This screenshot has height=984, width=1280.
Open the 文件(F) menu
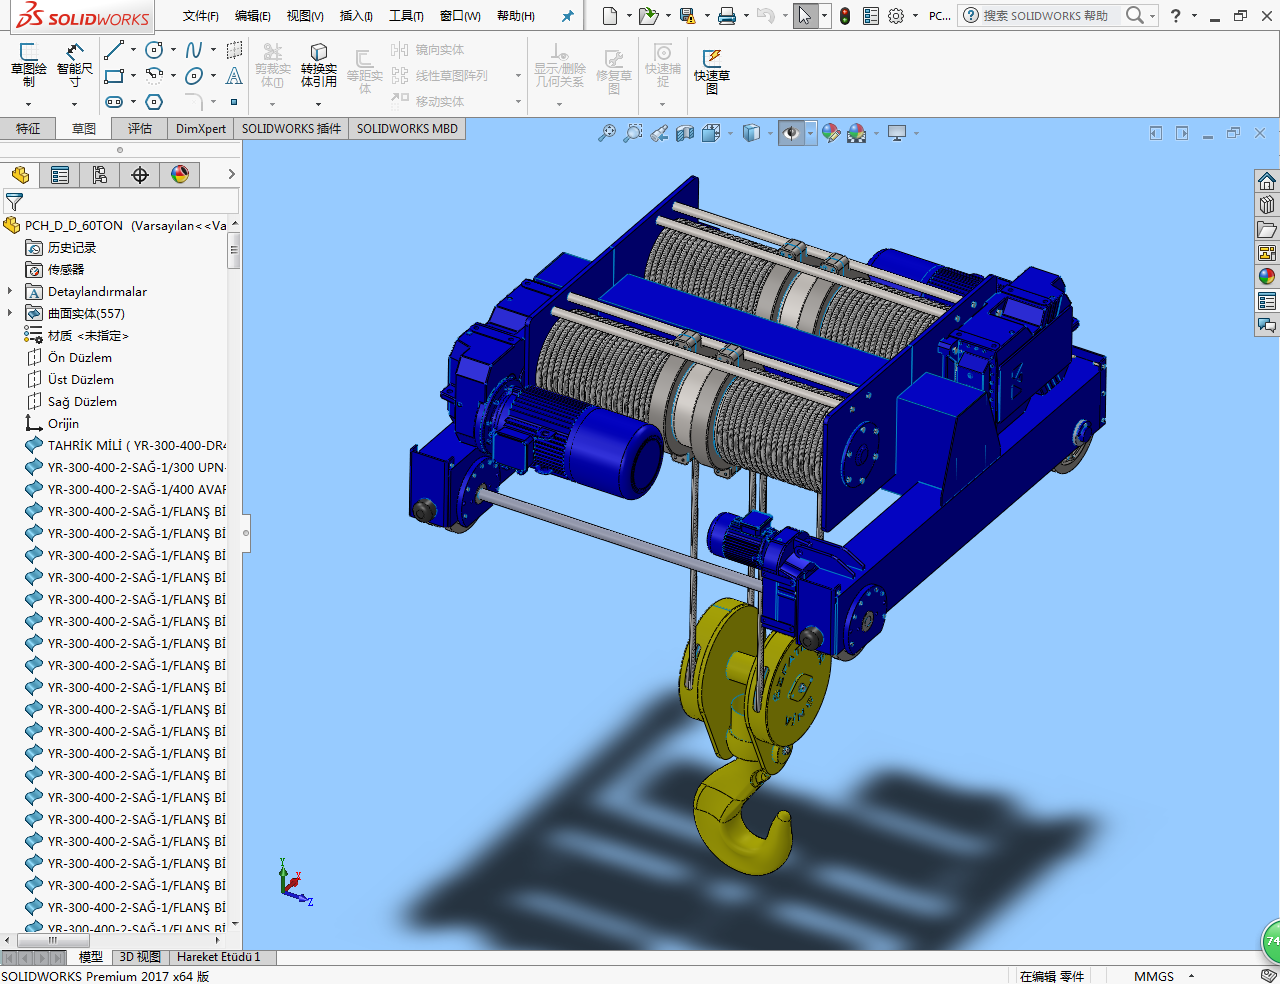pyautogui.click(x=201, y=16)
